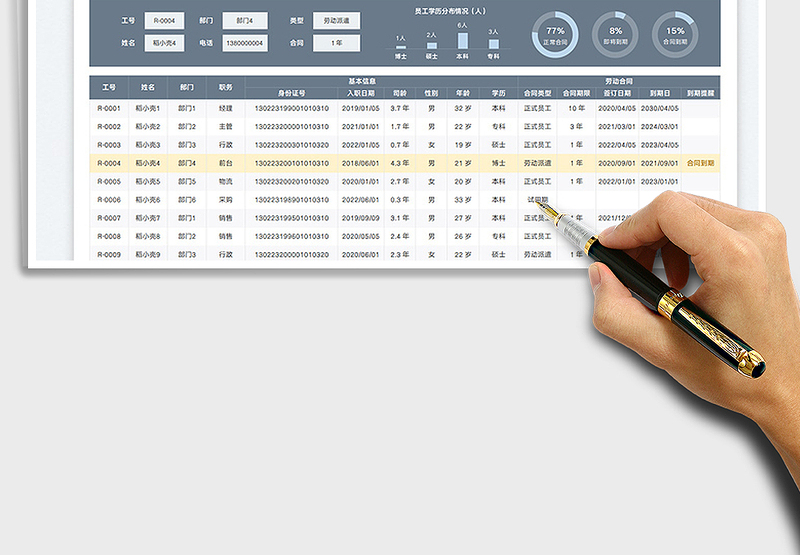This screenshot has width=800, height=555.
Task: Click the 合同 field showing 1年
Action: (x=337, y=43)
